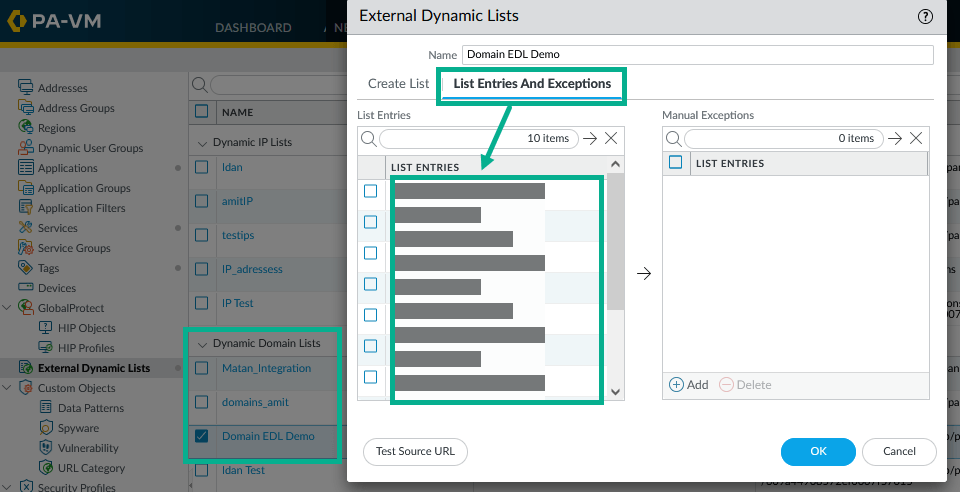Collapse the Dynamic Domain Lists group
Image resolution: width=960 pixels, height=492 pixels.
pyautogui.click(x=203, y=343)
